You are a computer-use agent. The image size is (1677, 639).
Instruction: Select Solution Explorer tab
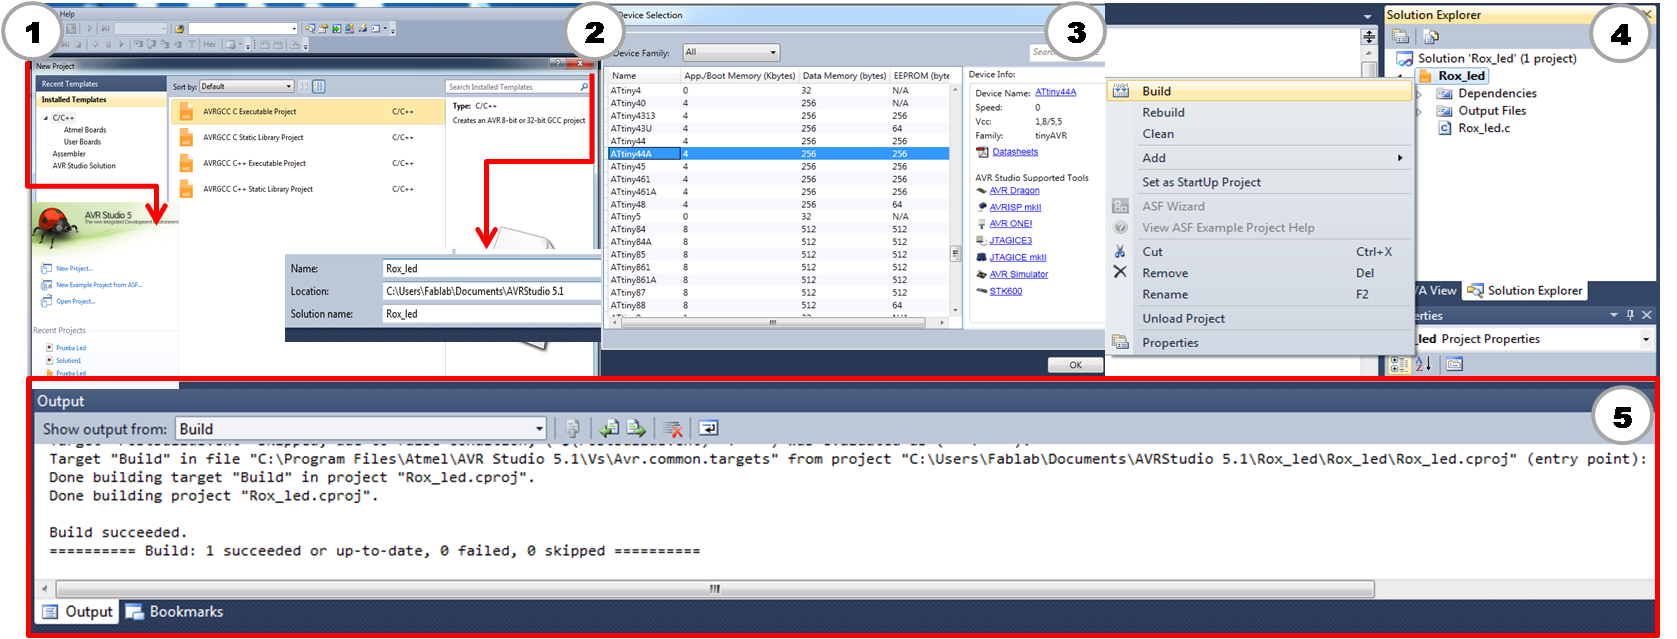coord(1525,290)
